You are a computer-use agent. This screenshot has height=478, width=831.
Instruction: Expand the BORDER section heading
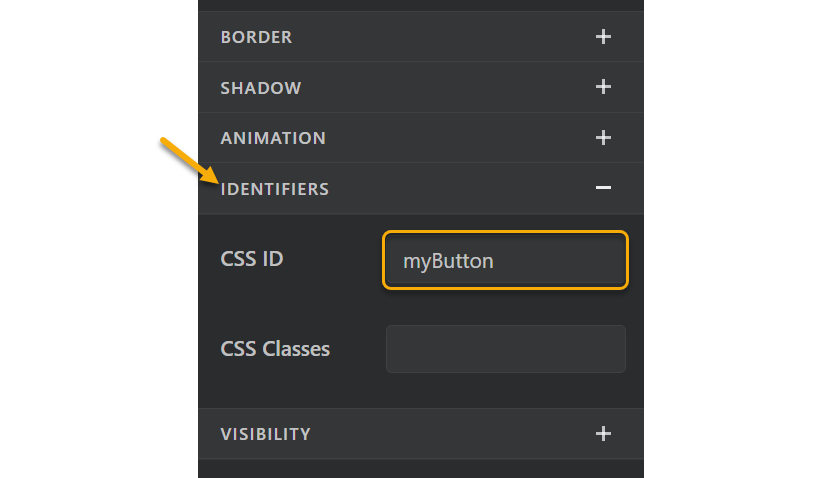[x=256, y=37]
